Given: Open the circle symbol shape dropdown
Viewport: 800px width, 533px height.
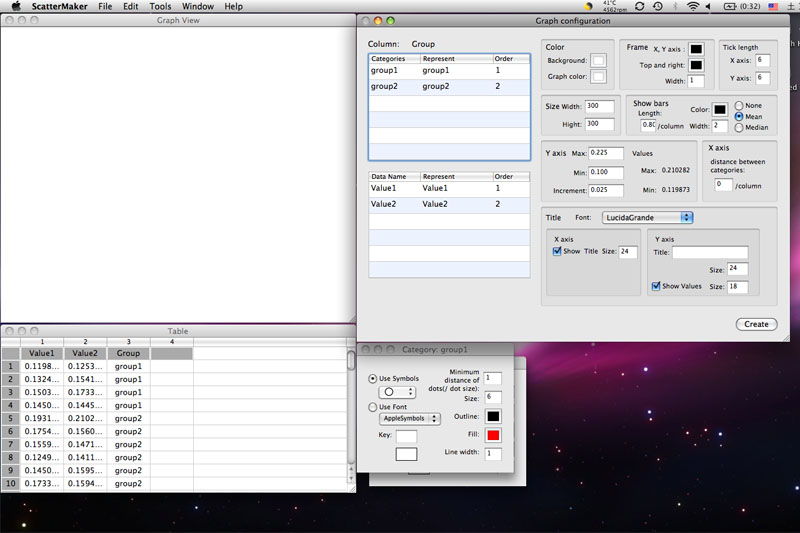Looking at the screenshot, I should tap(397, 392).
